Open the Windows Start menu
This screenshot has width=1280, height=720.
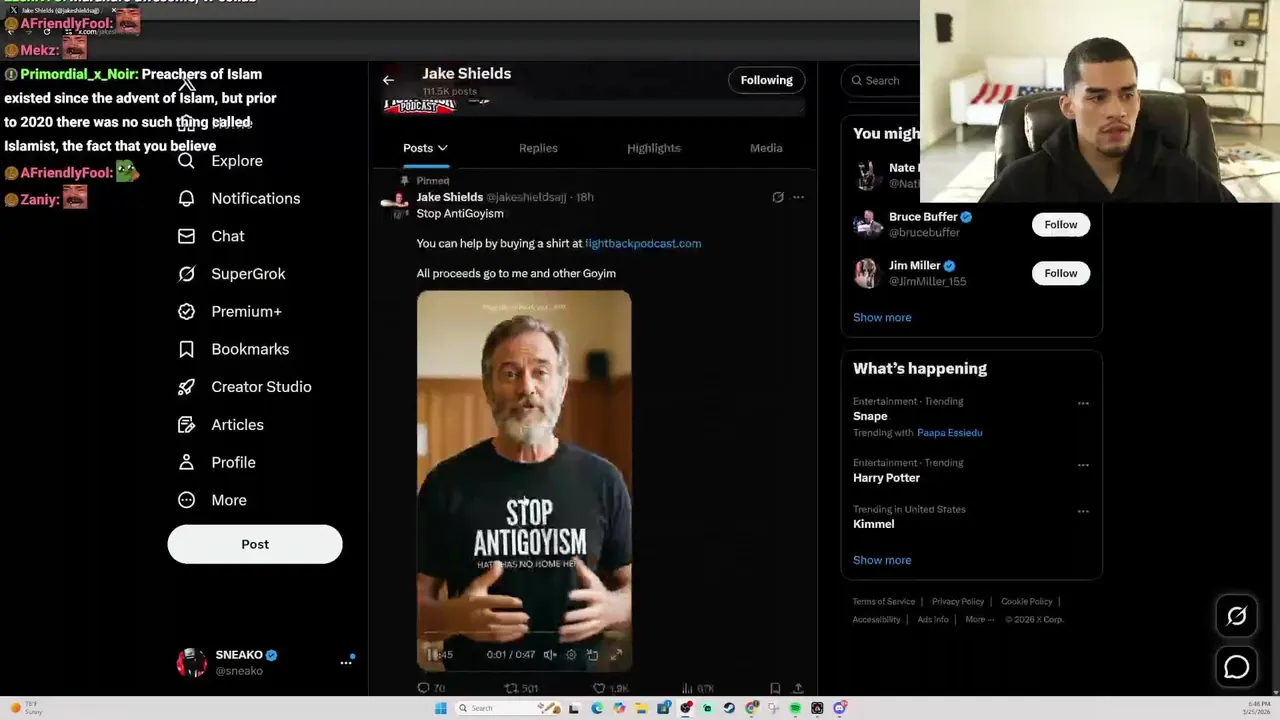point(440,708)
